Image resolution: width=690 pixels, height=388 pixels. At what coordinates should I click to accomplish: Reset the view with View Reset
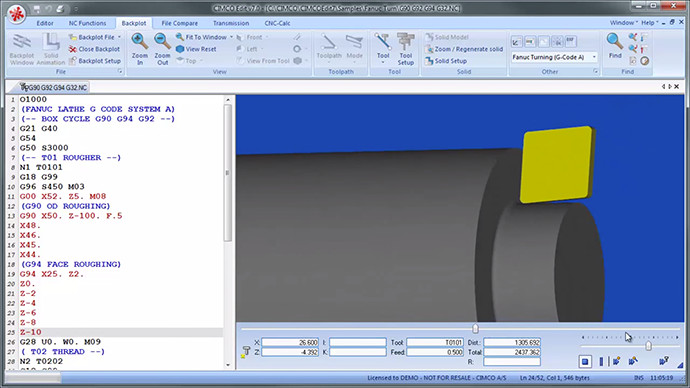point(196,49)
